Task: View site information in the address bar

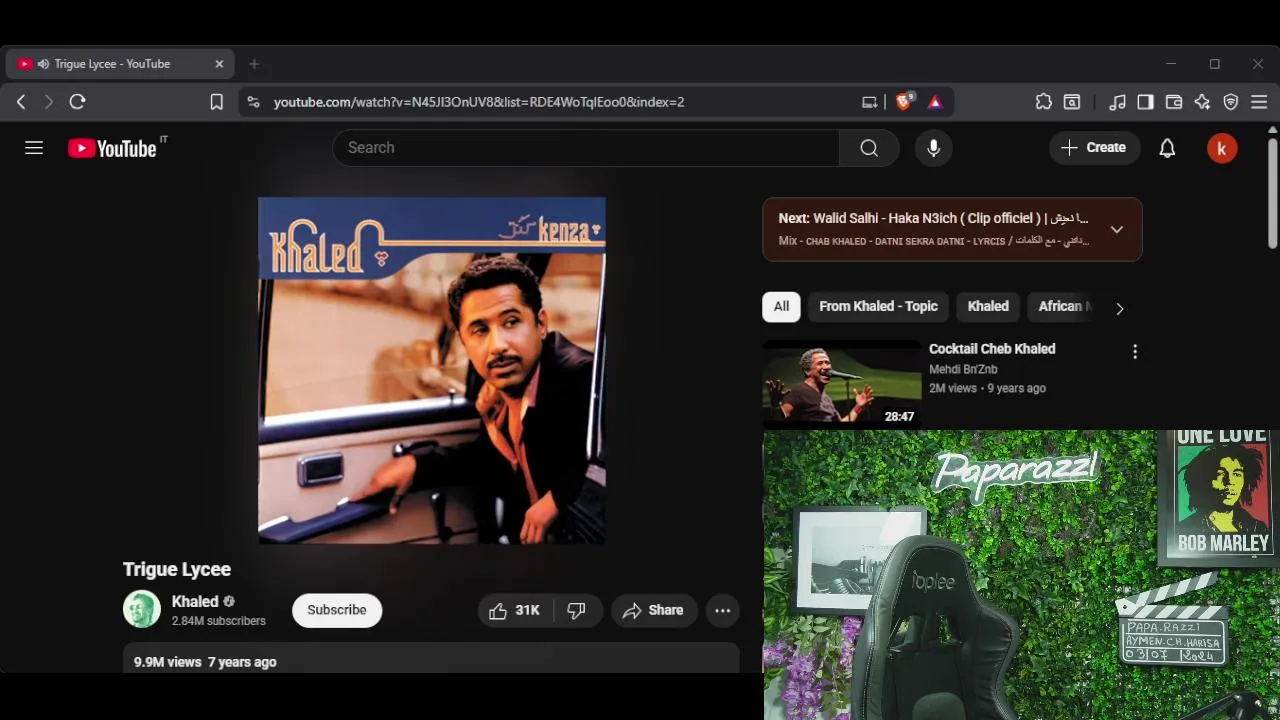Action: (x=253, y=102)
